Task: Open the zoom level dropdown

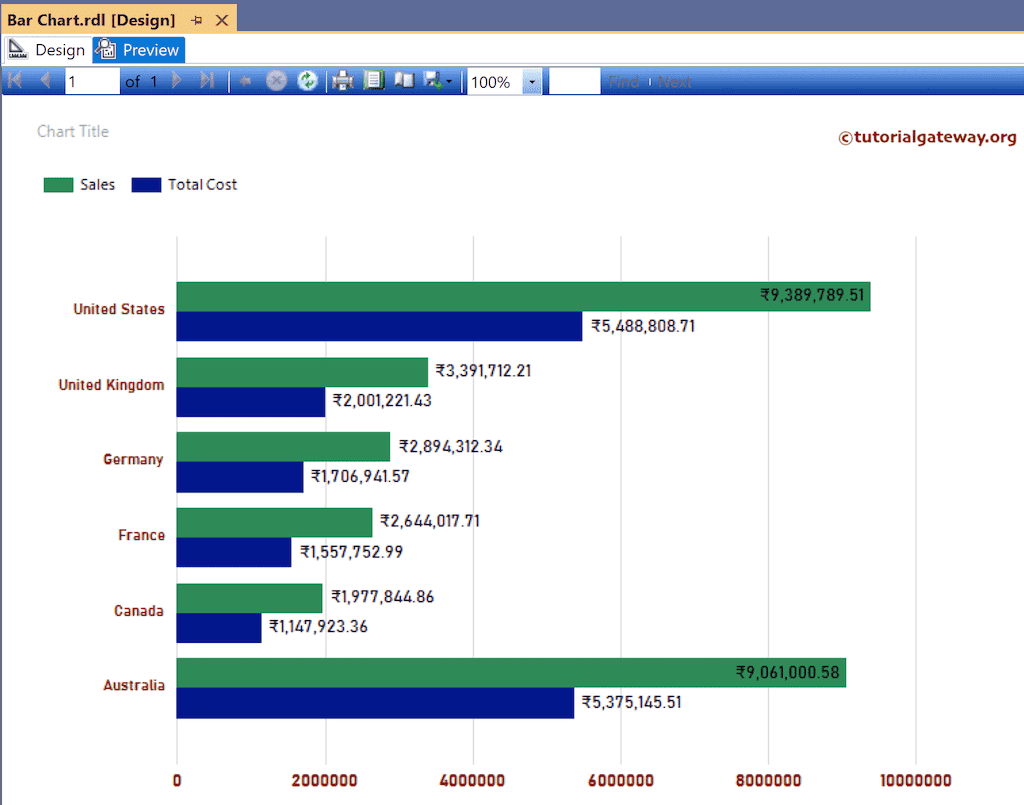Action: point(533,80)
